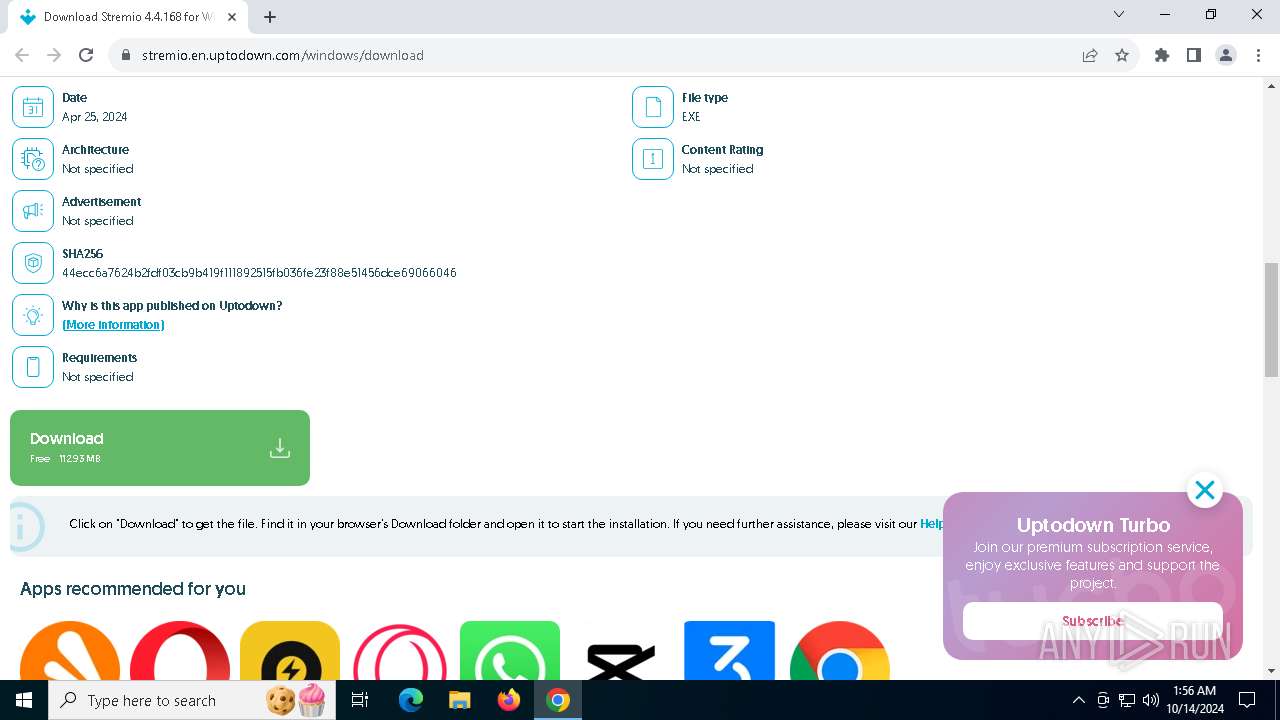Open the More information link
This screenshot has height=720, width=1280.
[113, 325]
